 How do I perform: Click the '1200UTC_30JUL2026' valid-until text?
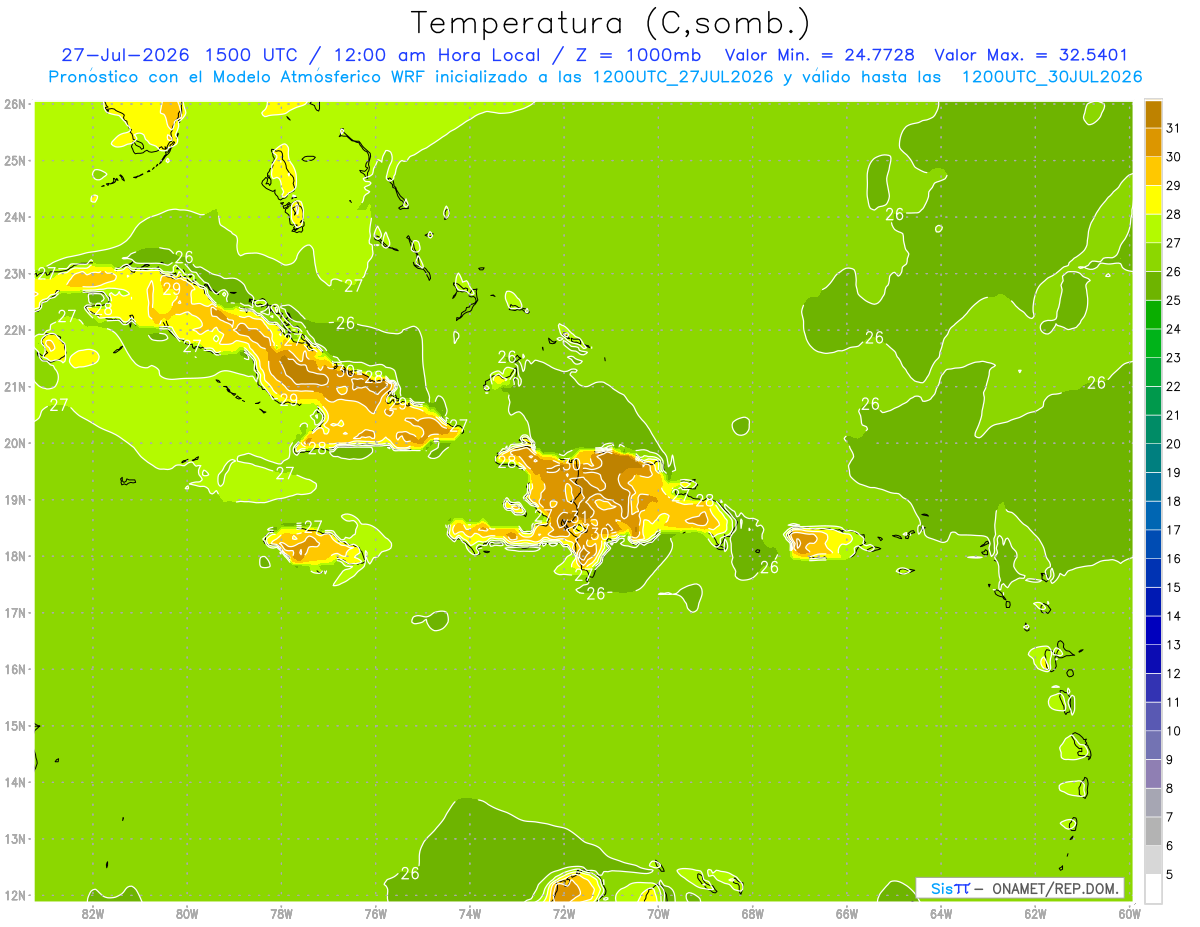(1052, 77)
